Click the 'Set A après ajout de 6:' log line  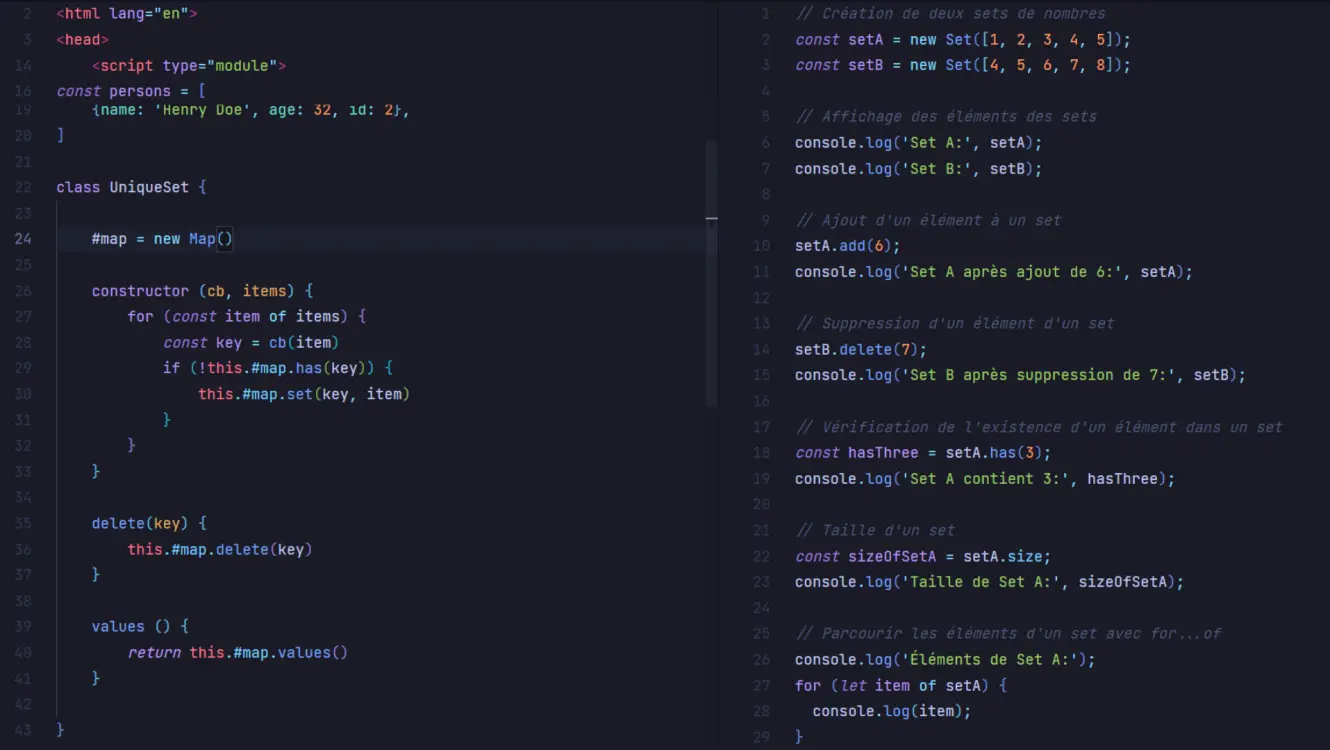994,272
